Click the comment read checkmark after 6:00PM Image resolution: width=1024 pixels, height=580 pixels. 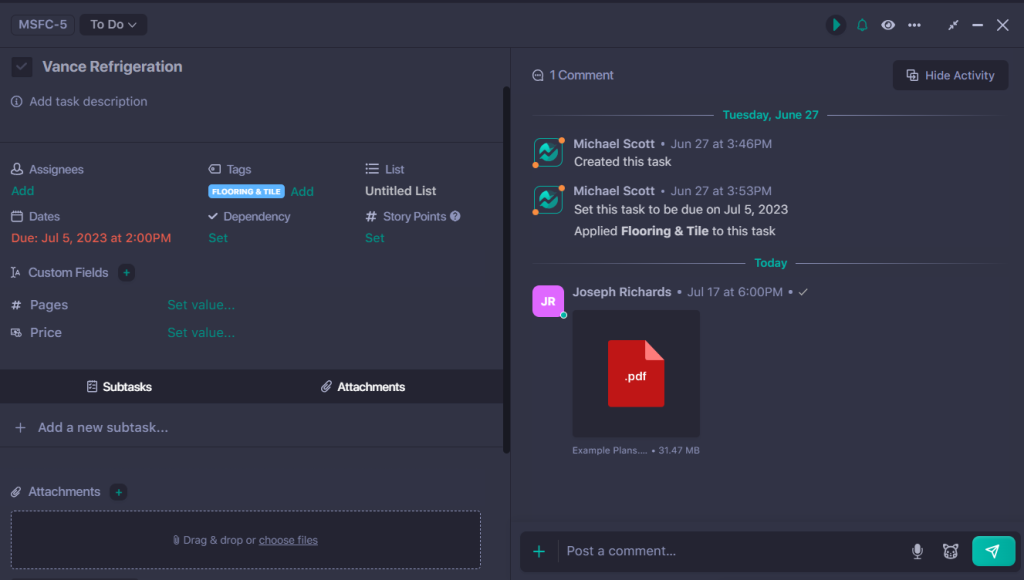803,292
